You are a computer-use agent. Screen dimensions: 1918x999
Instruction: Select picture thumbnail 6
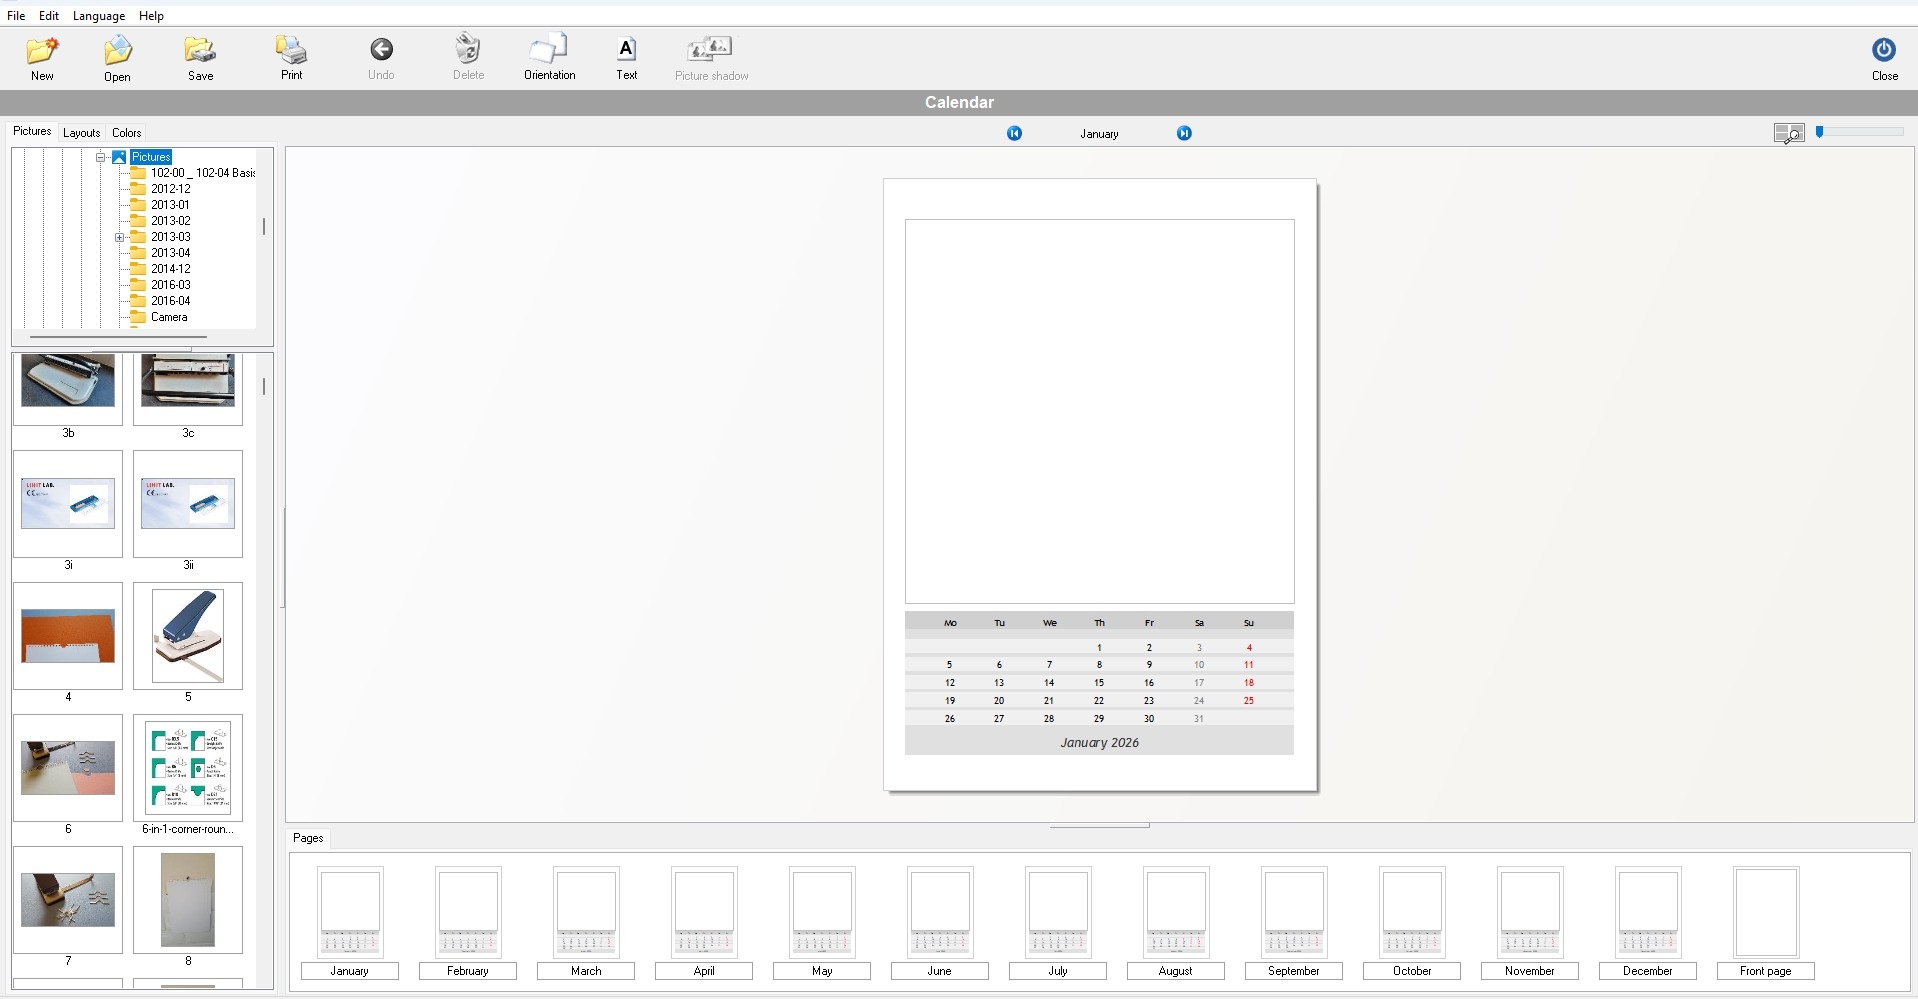[x=68, y=768]
